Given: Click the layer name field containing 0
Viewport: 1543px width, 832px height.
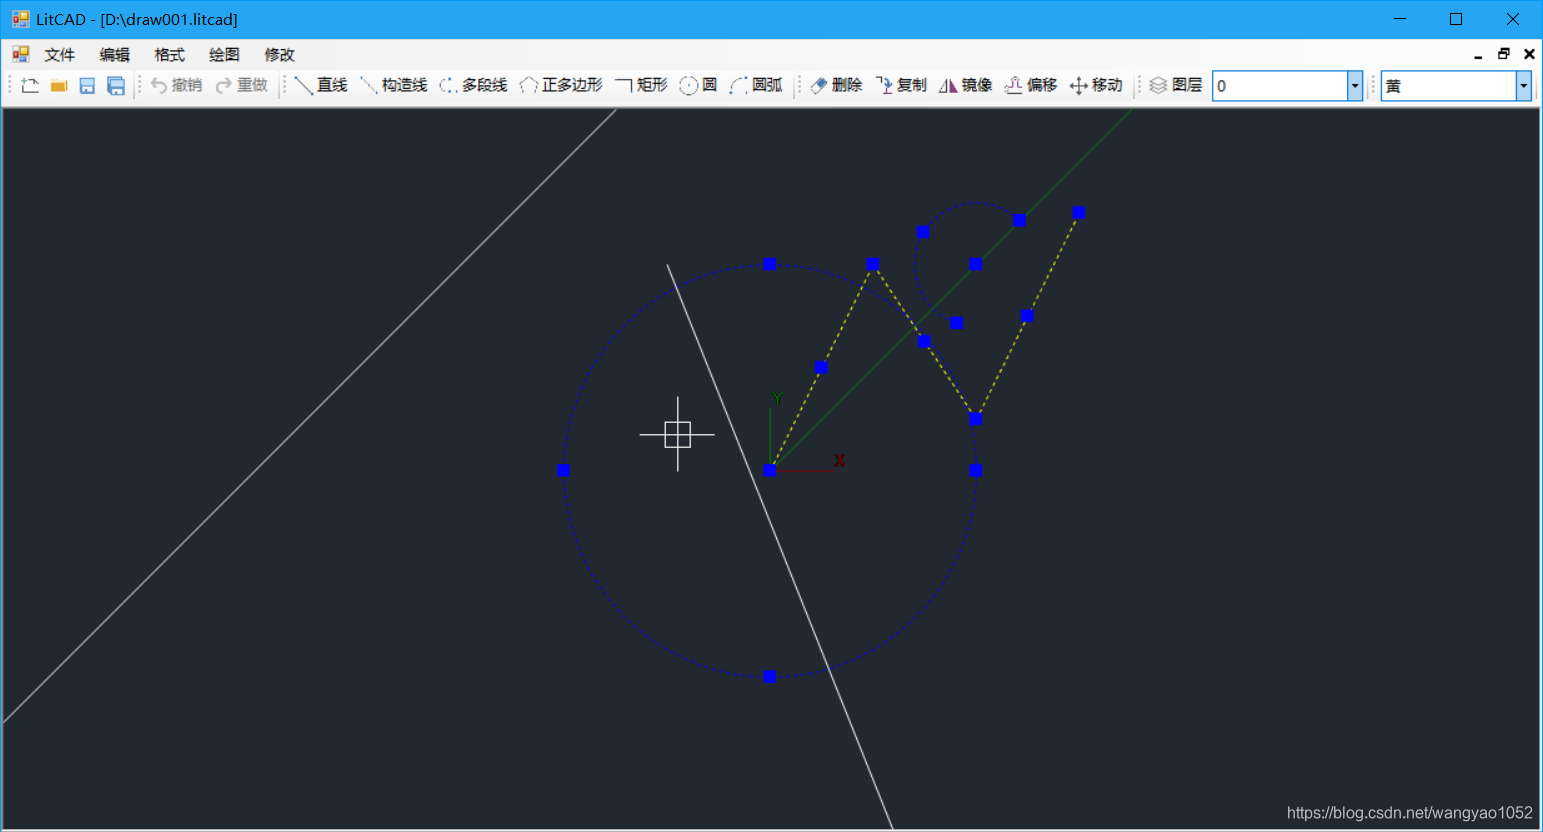Looking at the screenshot, I should pos(1280,86).
